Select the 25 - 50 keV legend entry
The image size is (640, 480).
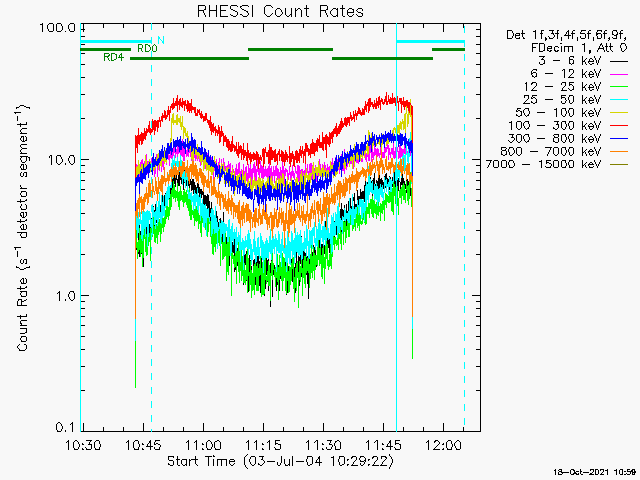pos(576,100)
